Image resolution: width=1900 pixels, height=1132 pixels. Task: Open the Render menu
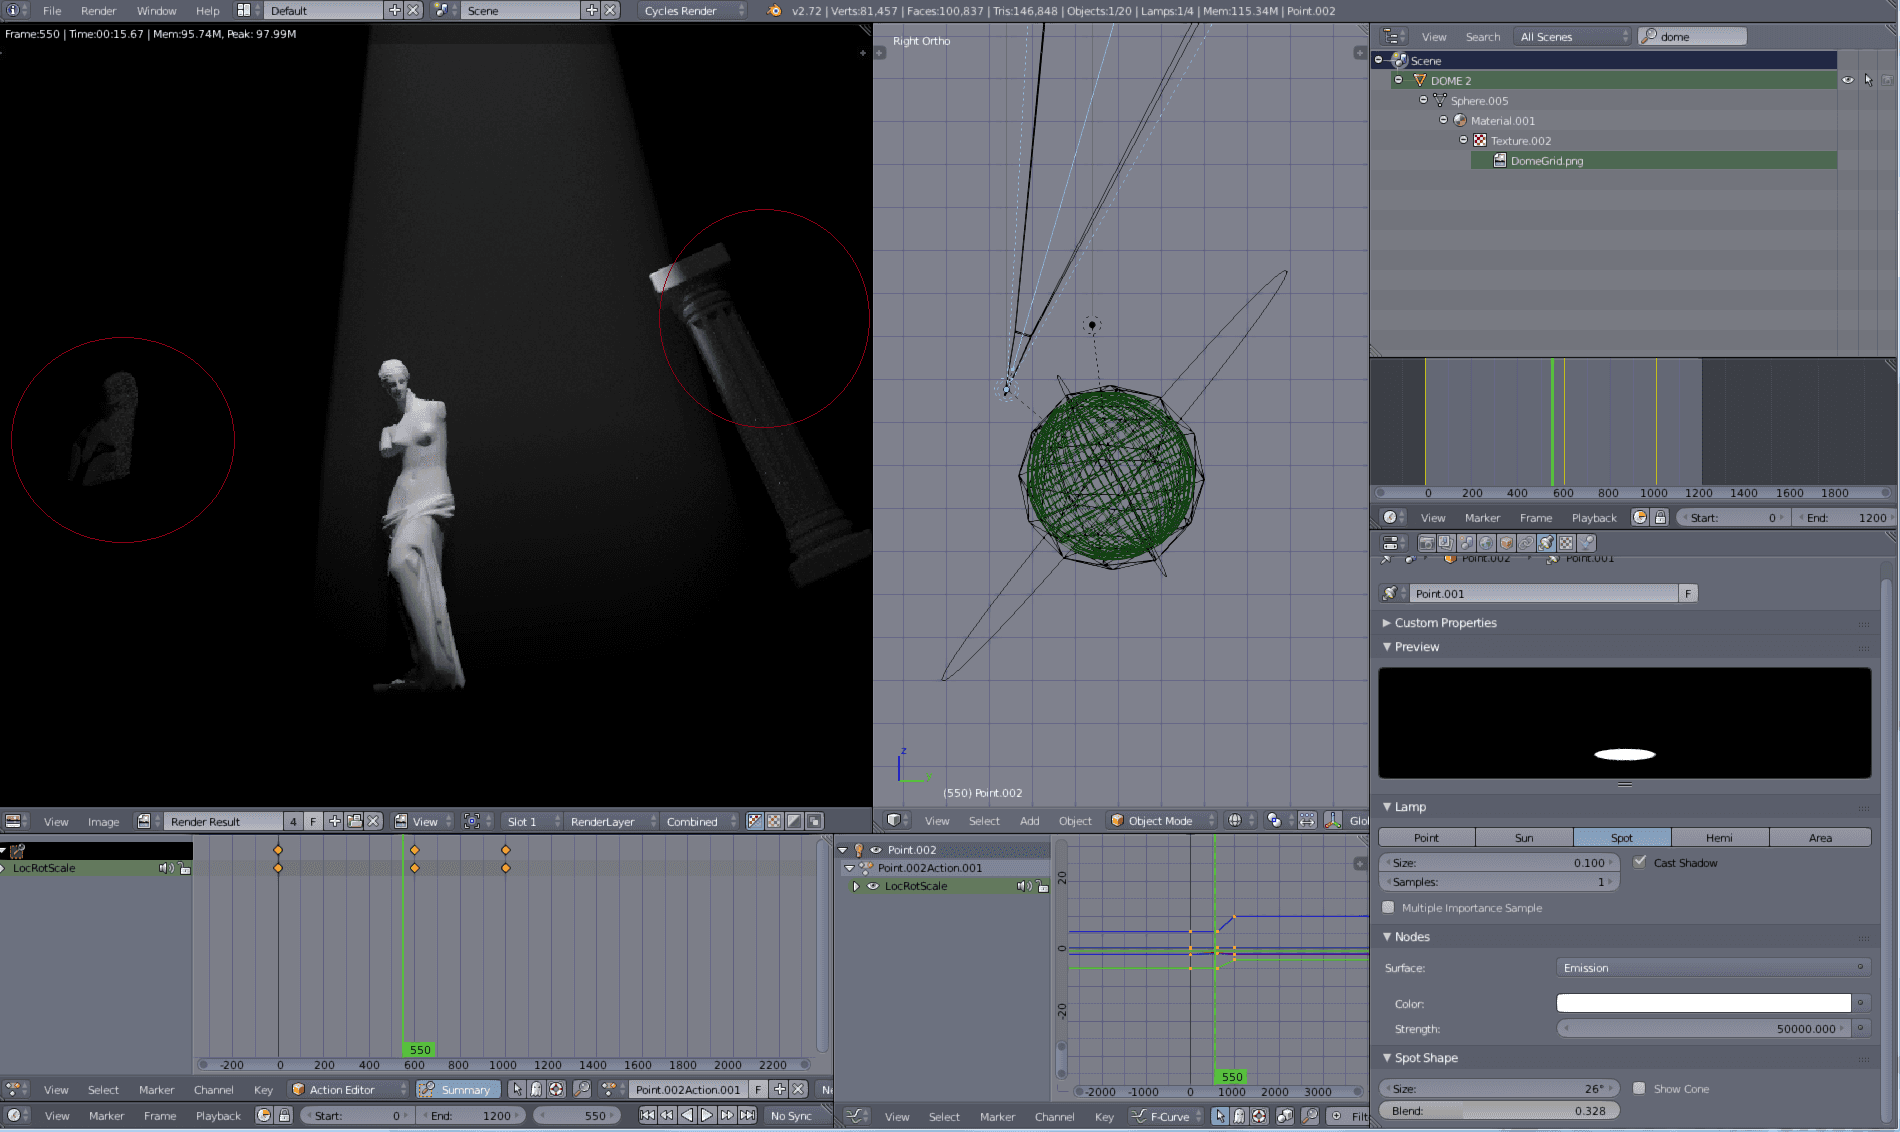[98, 10]
